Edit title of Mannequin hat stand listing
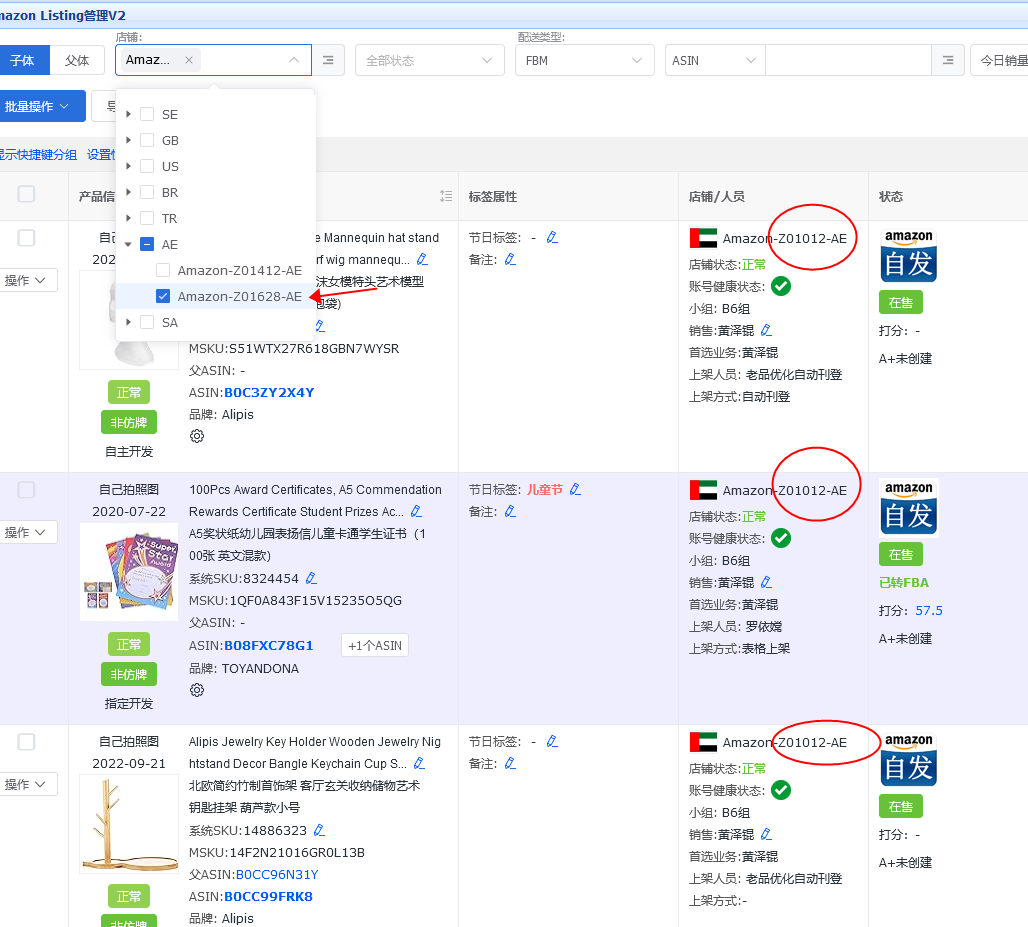Image resolution: width=1028 pixels, height=927 pixels. click(422, 260)
